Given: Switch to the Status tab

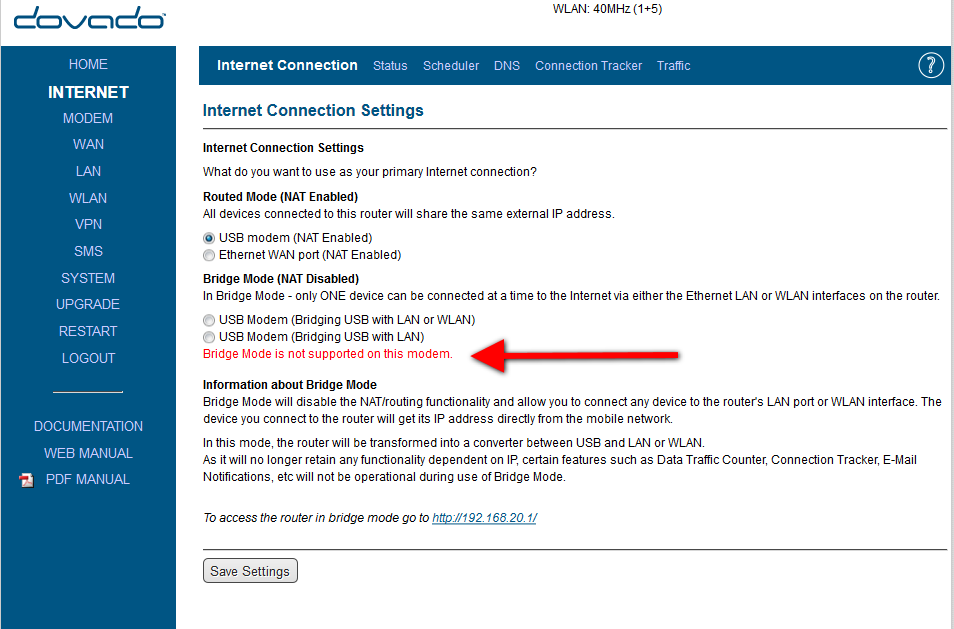Looking at the screenshot, I should coord(390,66).
